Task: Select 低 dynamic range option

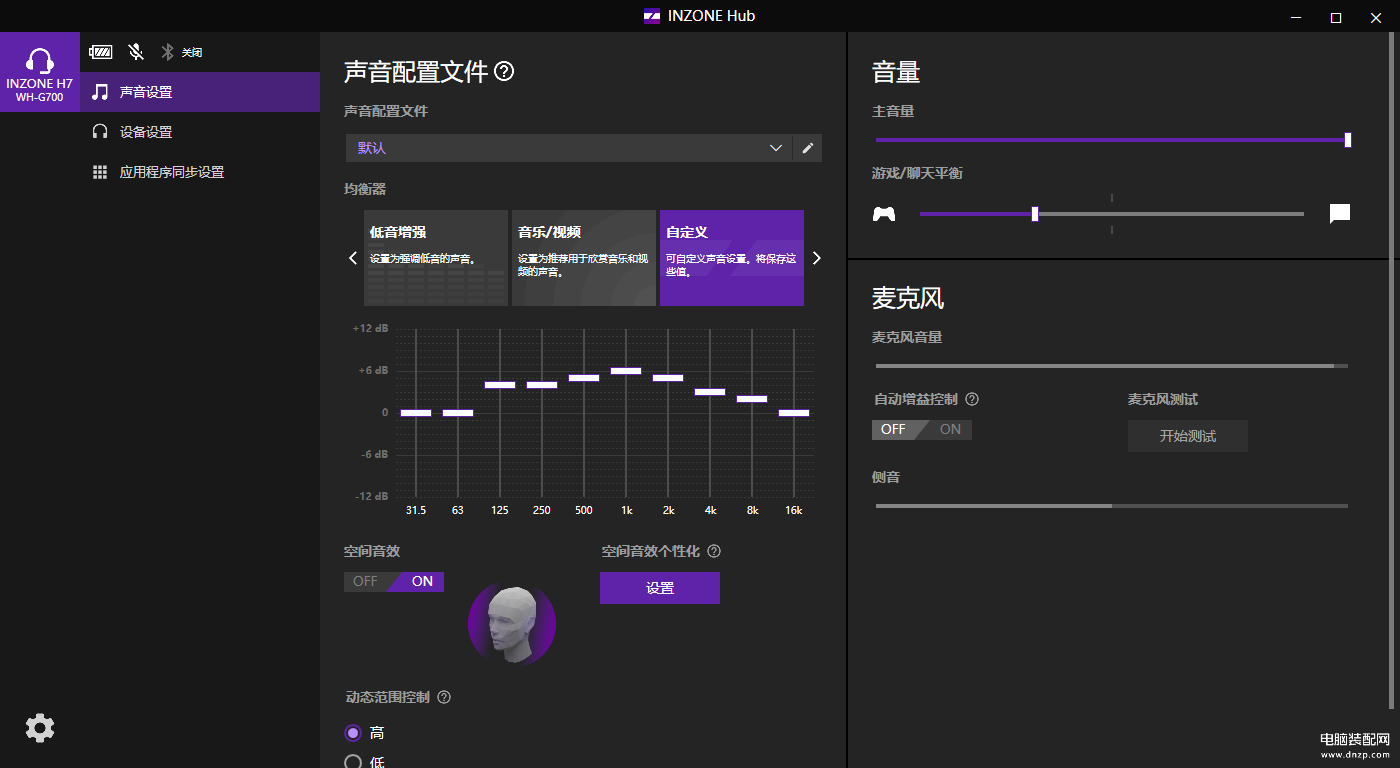Action: [352, 762]
